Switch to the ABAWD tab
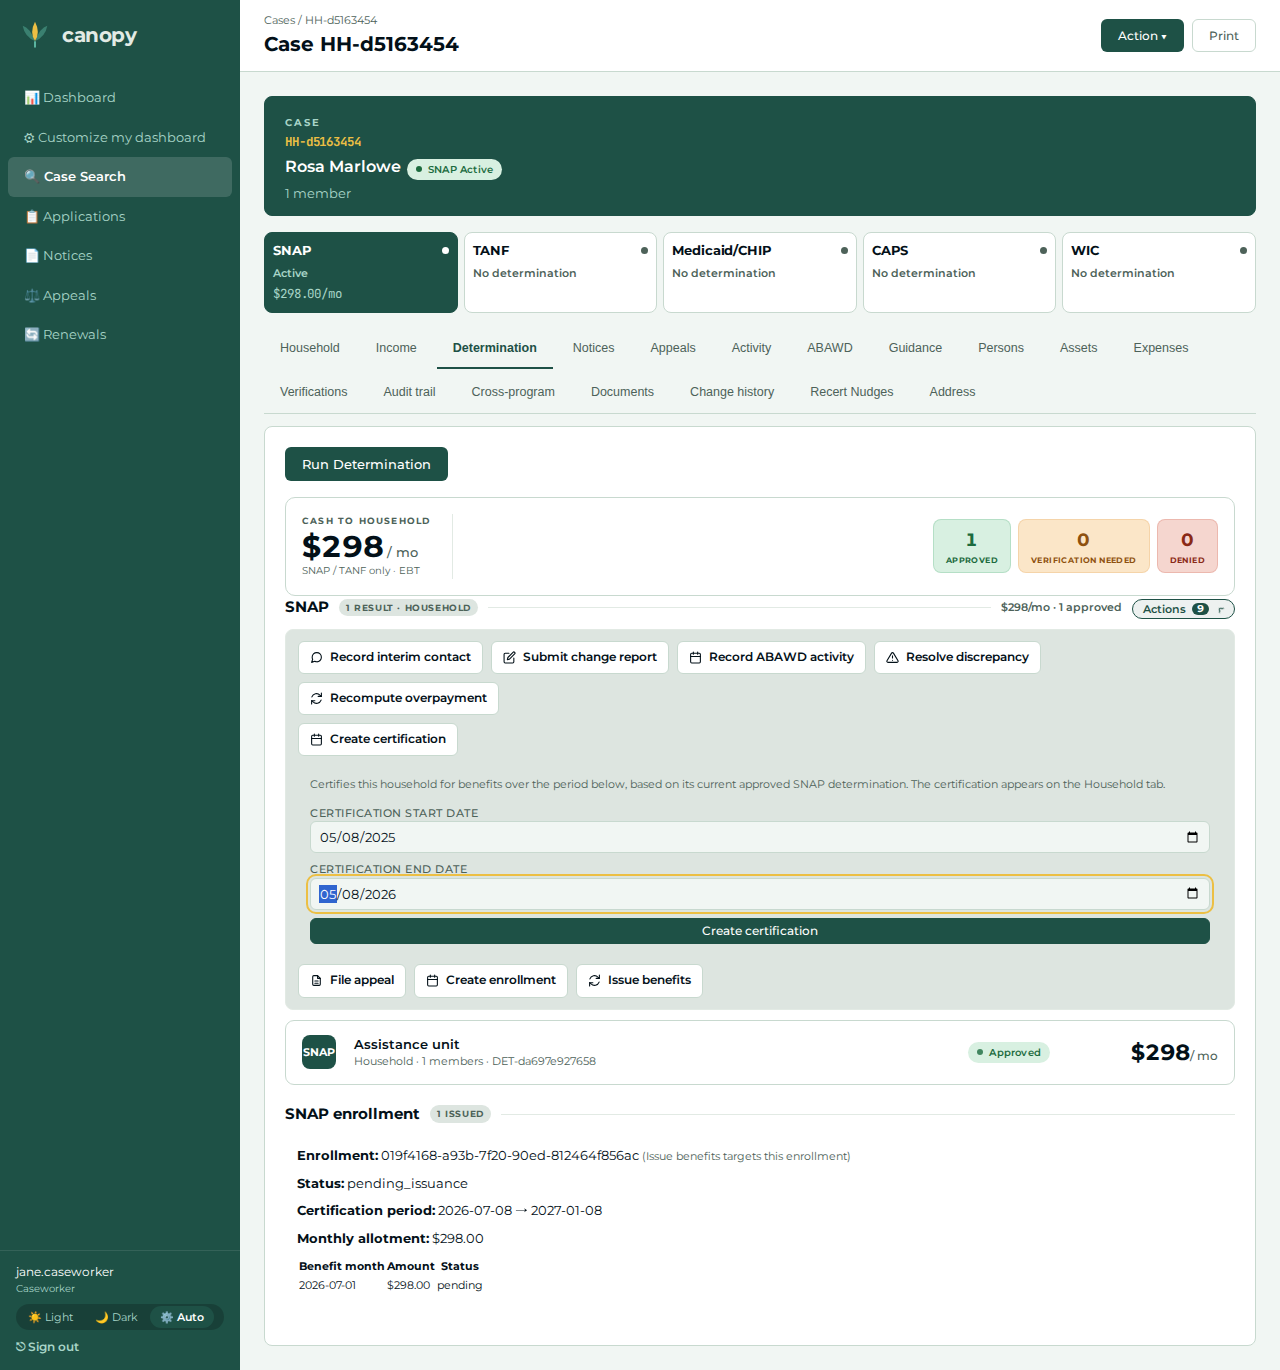The width and height of the screenshot is (1280, 1370). point(830,348)
